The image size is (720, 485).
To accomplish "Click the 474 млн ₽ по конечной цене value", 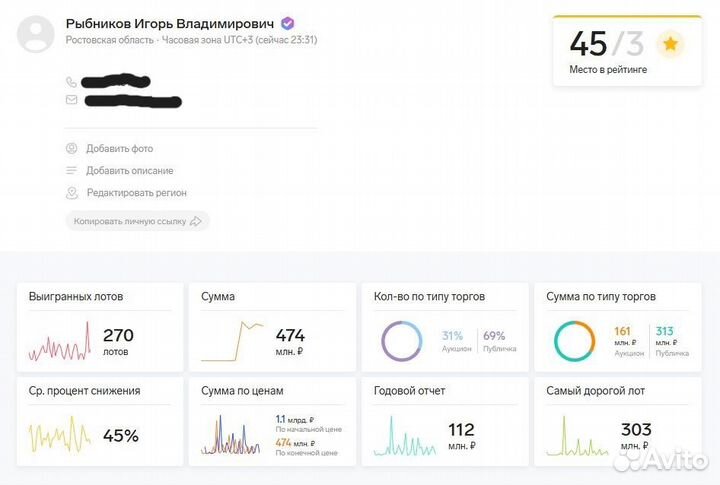I will point(306,447).
